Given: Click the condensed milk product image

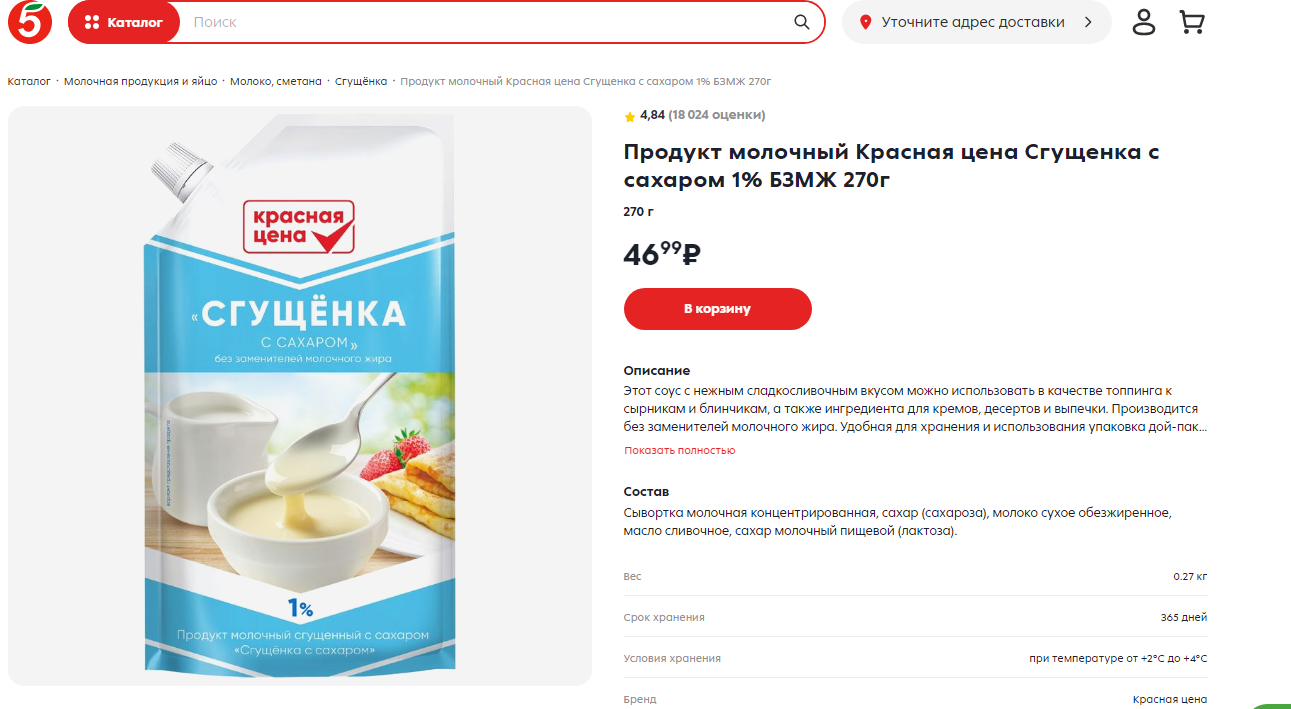Looking at the screenshot, I should point(300,395).
